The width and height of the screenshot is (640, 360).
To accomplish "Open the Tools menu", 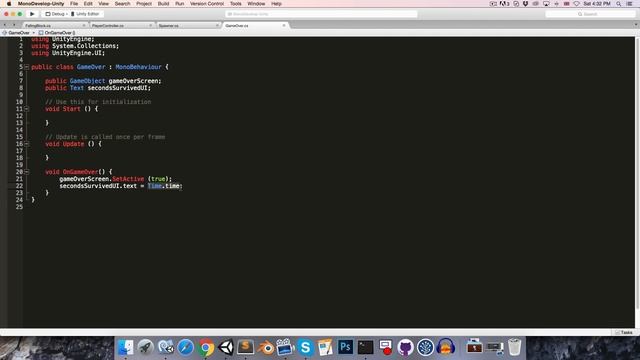I will pyautogui.click(x=236, y=4).
